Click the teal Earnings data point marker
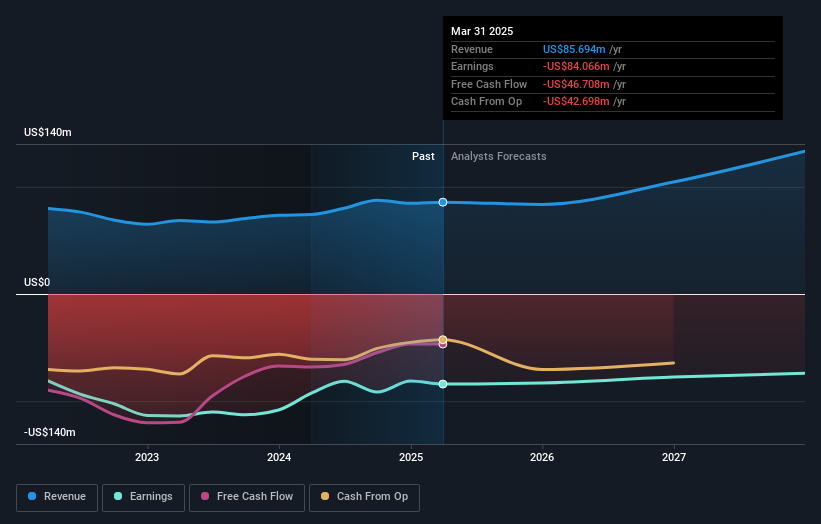Image resolution: width=821 pixels, height=524 pixels. (443, 384)
